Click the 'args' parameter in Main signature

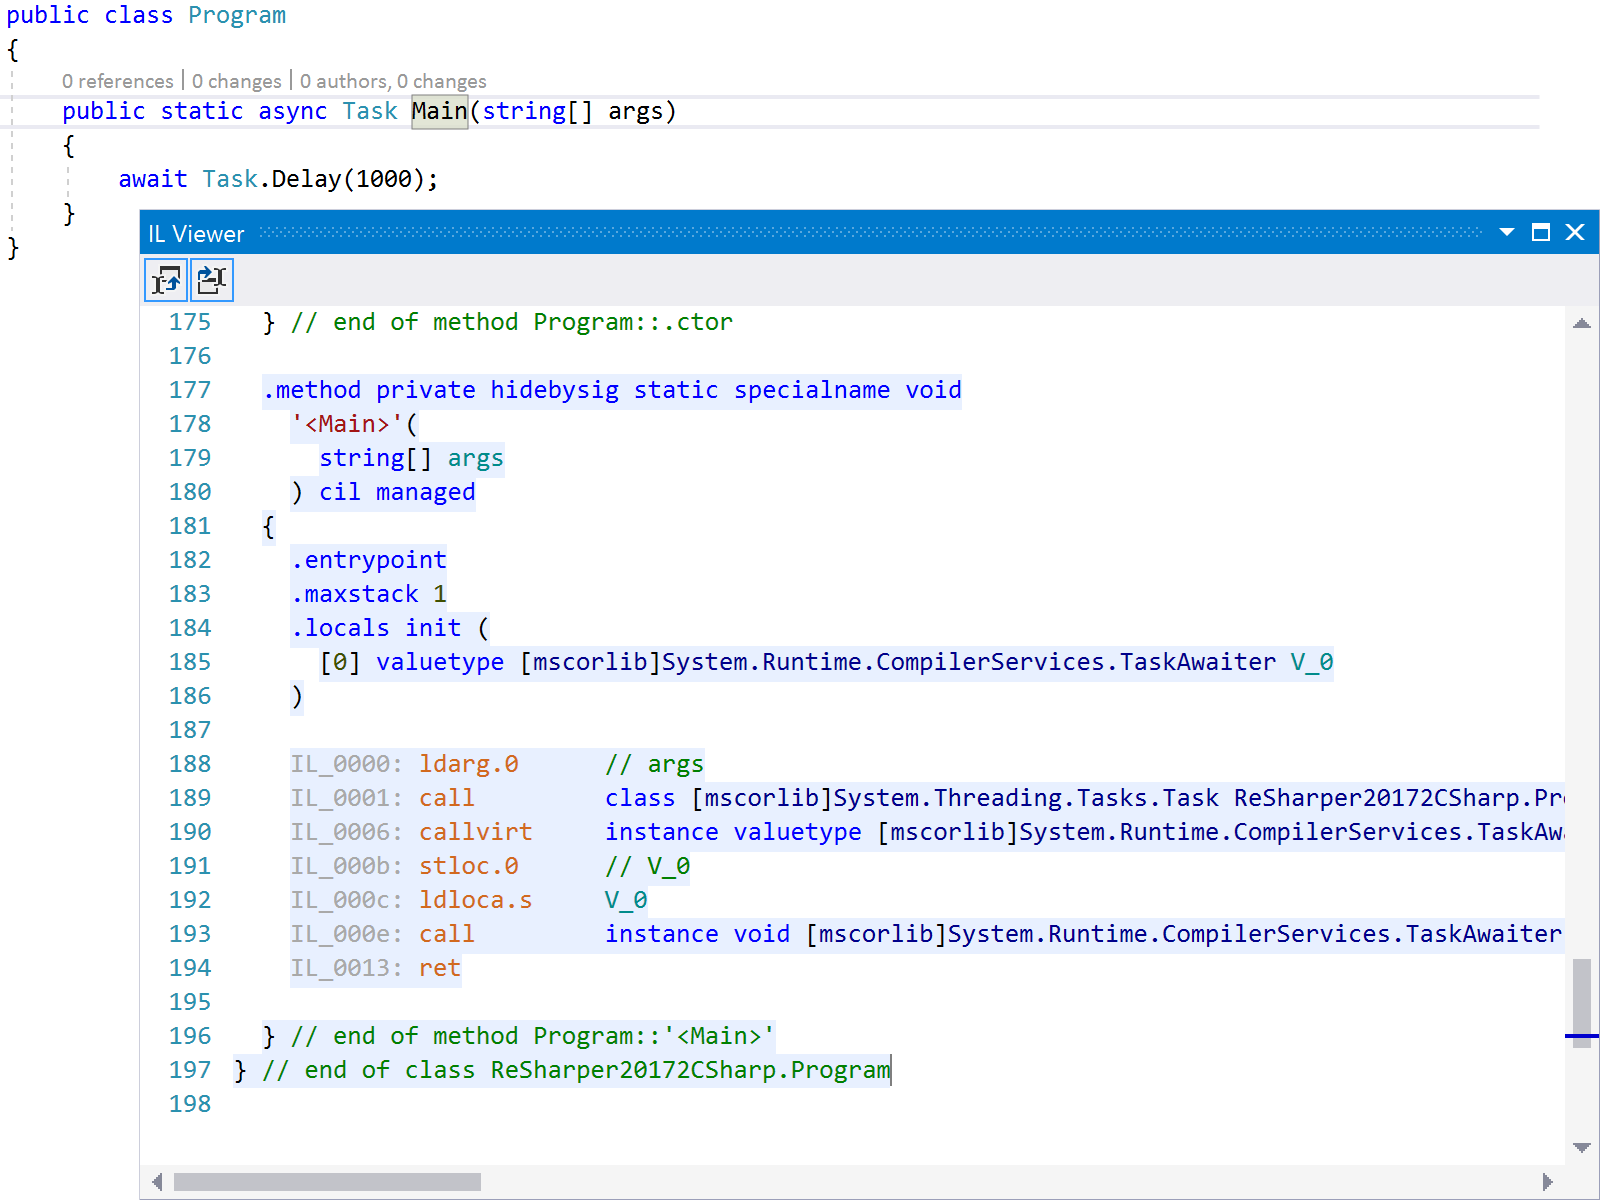(635, 111)
